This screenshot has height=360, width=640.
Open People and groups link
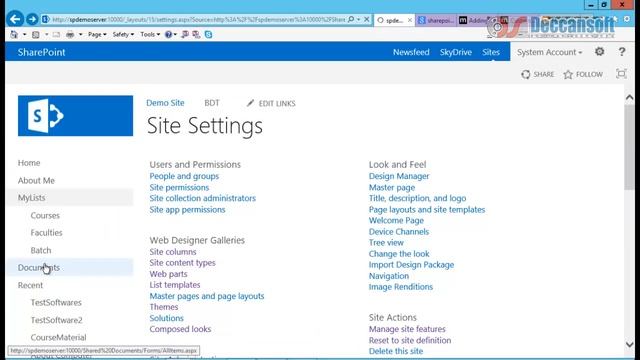[x=184, y=176]
